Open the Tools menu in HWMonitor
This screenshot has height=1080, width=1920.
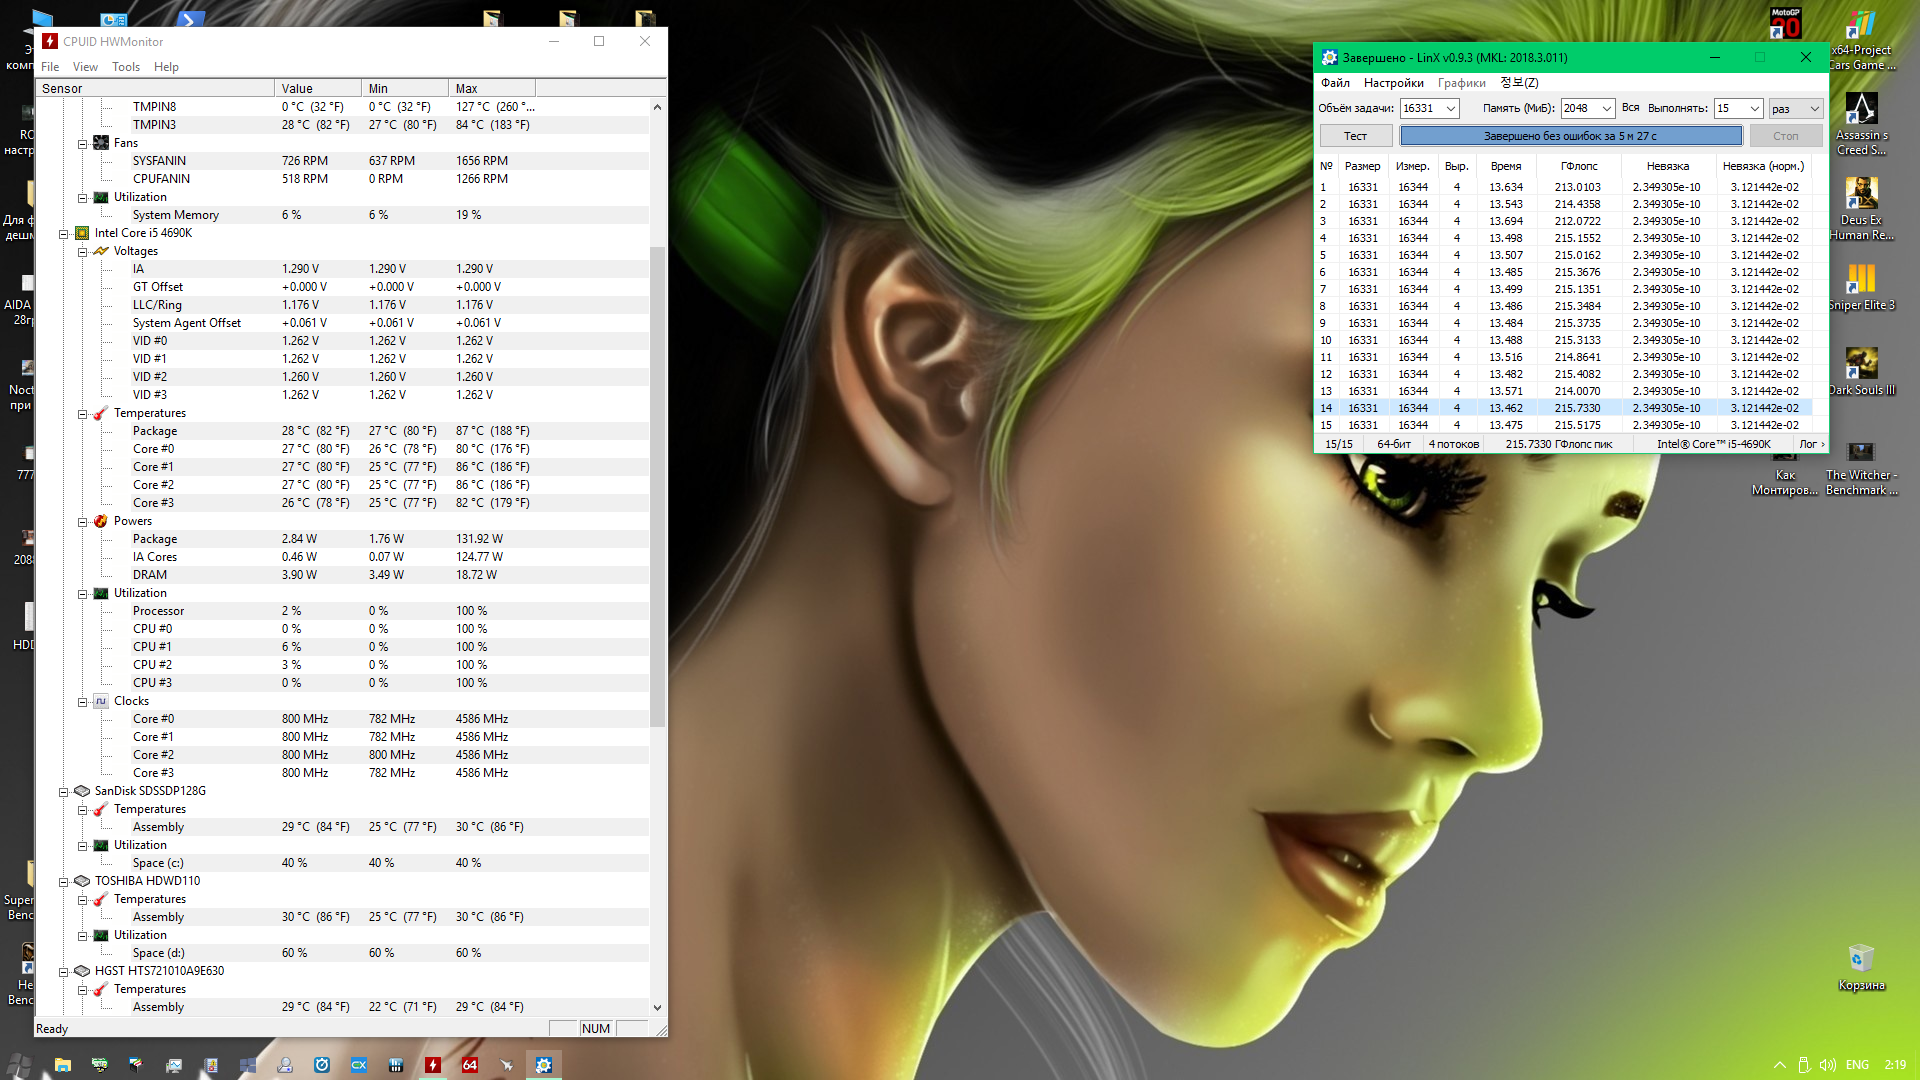[x=126, y=67]
